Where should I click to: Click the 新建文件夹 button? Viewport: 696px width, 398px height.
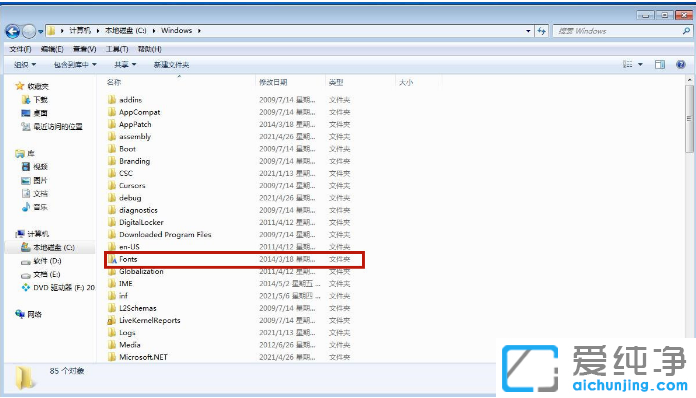pos(171,65)
